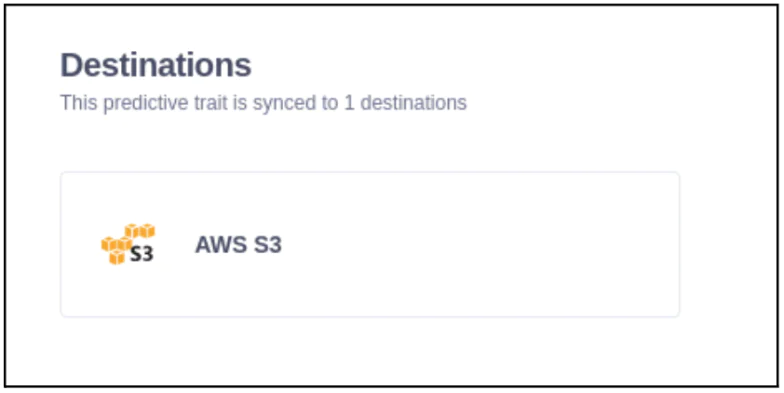Click the synced destinations subtitle text

[264, 103]
